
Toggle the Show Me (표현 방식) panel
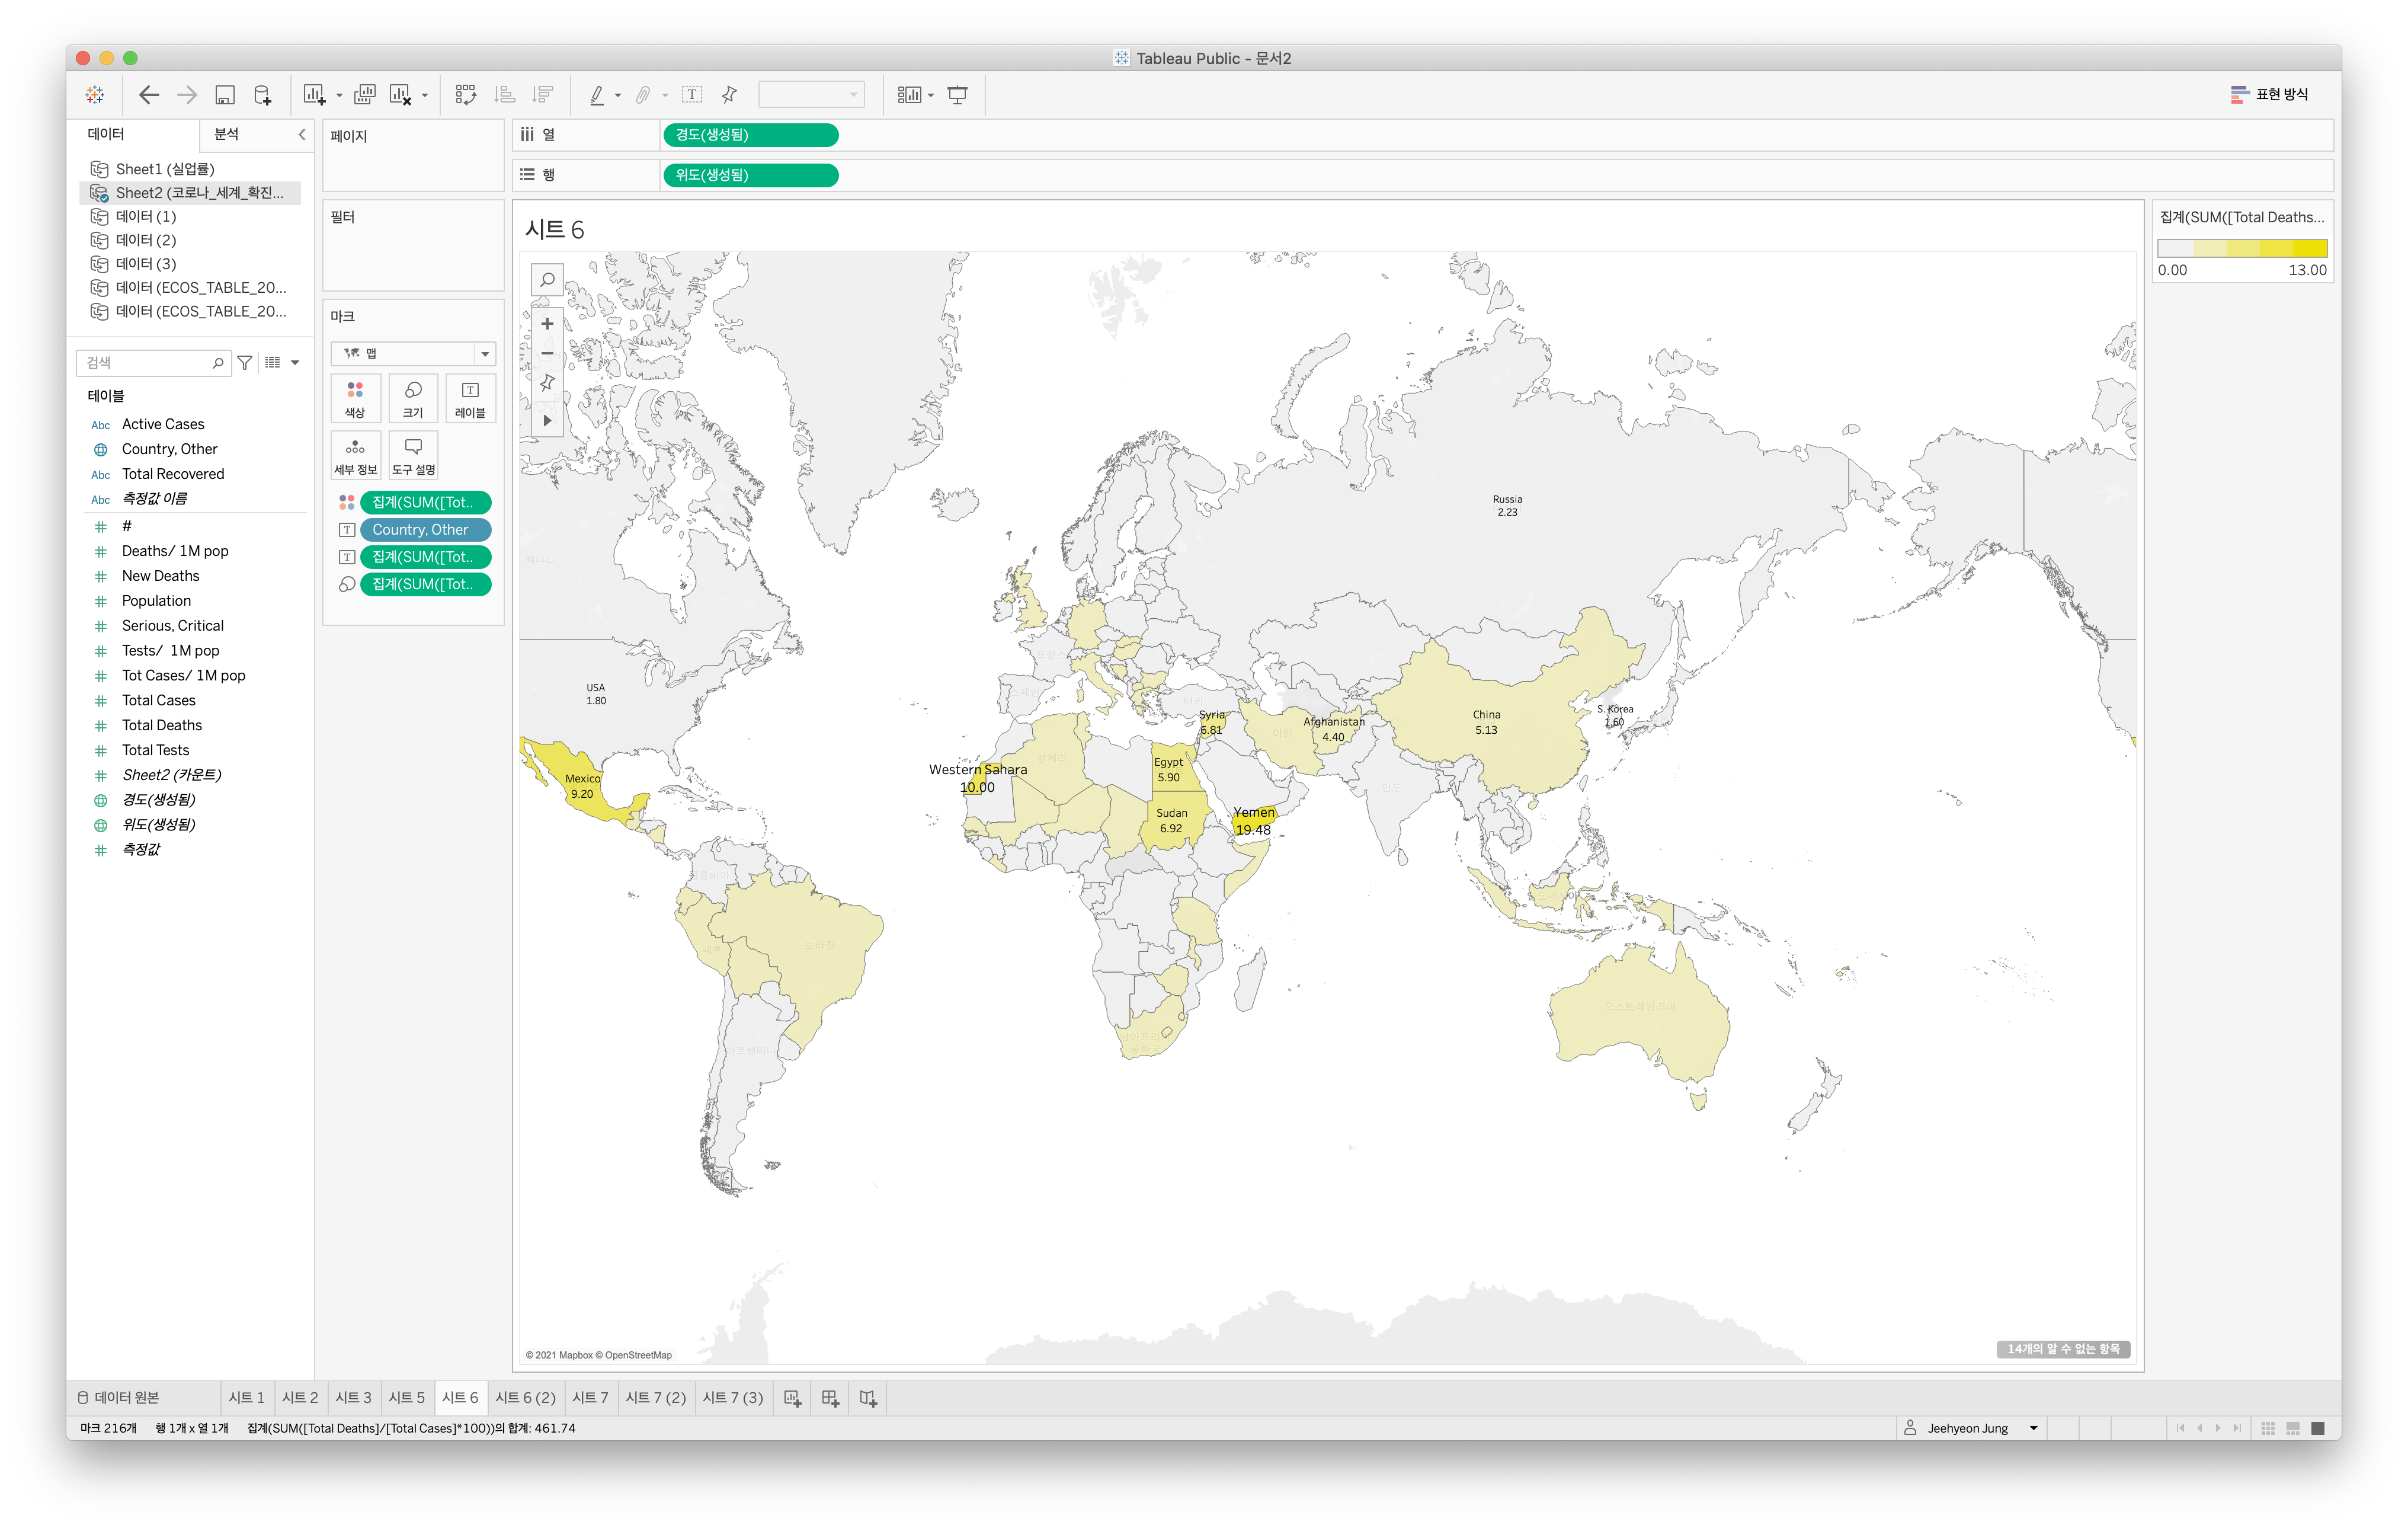2270,94
